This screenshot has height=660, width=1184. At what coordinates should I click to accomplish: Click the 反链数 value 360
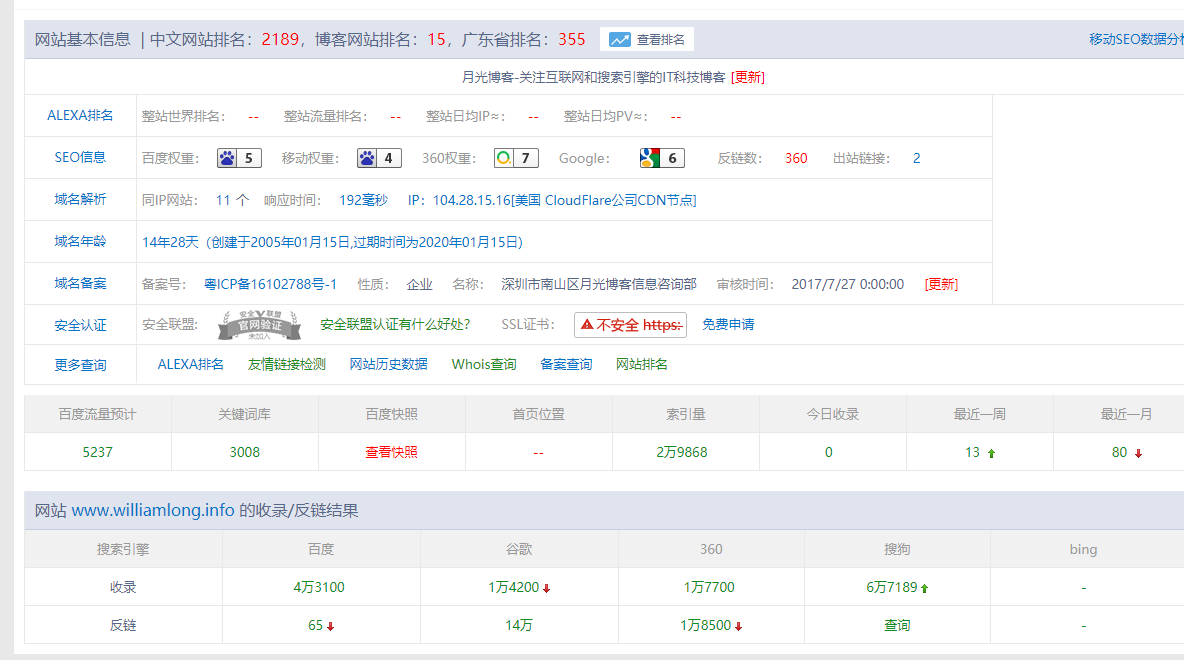pyautogui.click(x=796, y=158)
